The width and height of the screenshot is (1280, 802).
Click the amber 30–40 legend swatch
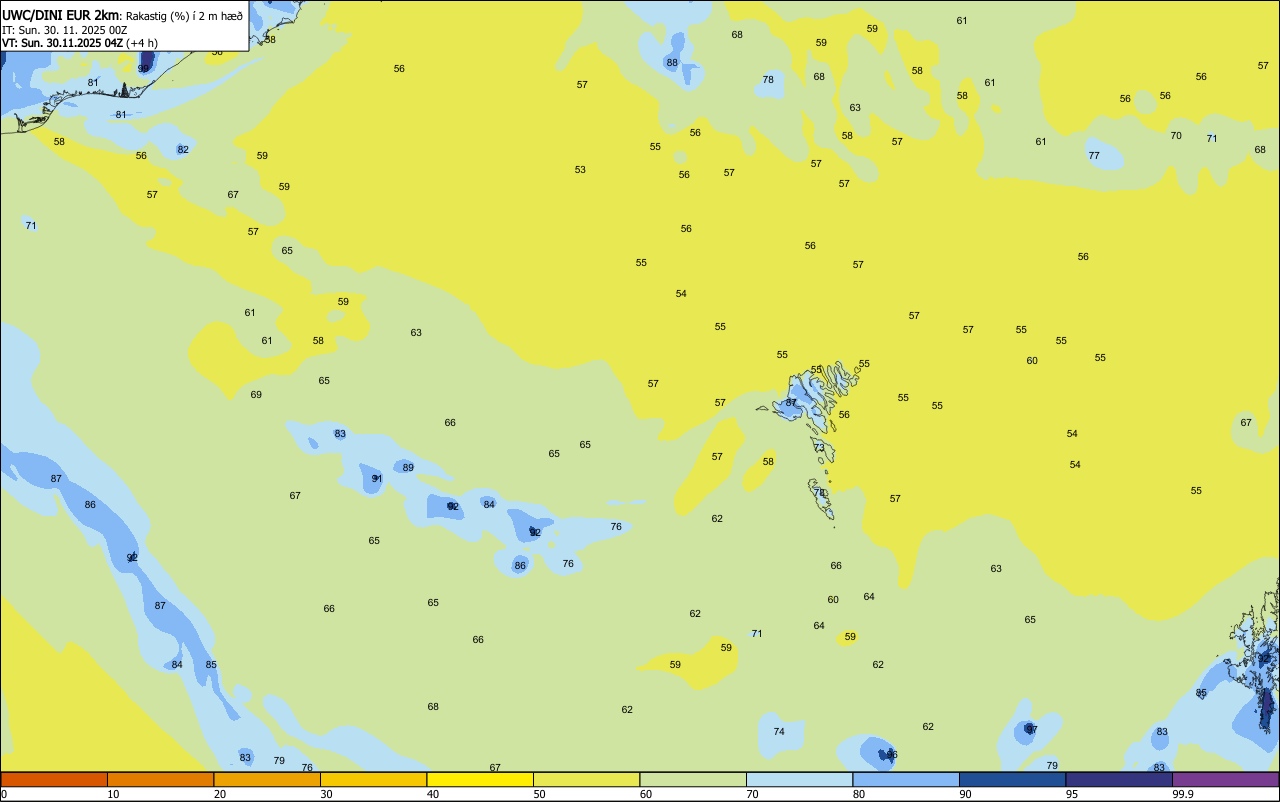point(373,779)
